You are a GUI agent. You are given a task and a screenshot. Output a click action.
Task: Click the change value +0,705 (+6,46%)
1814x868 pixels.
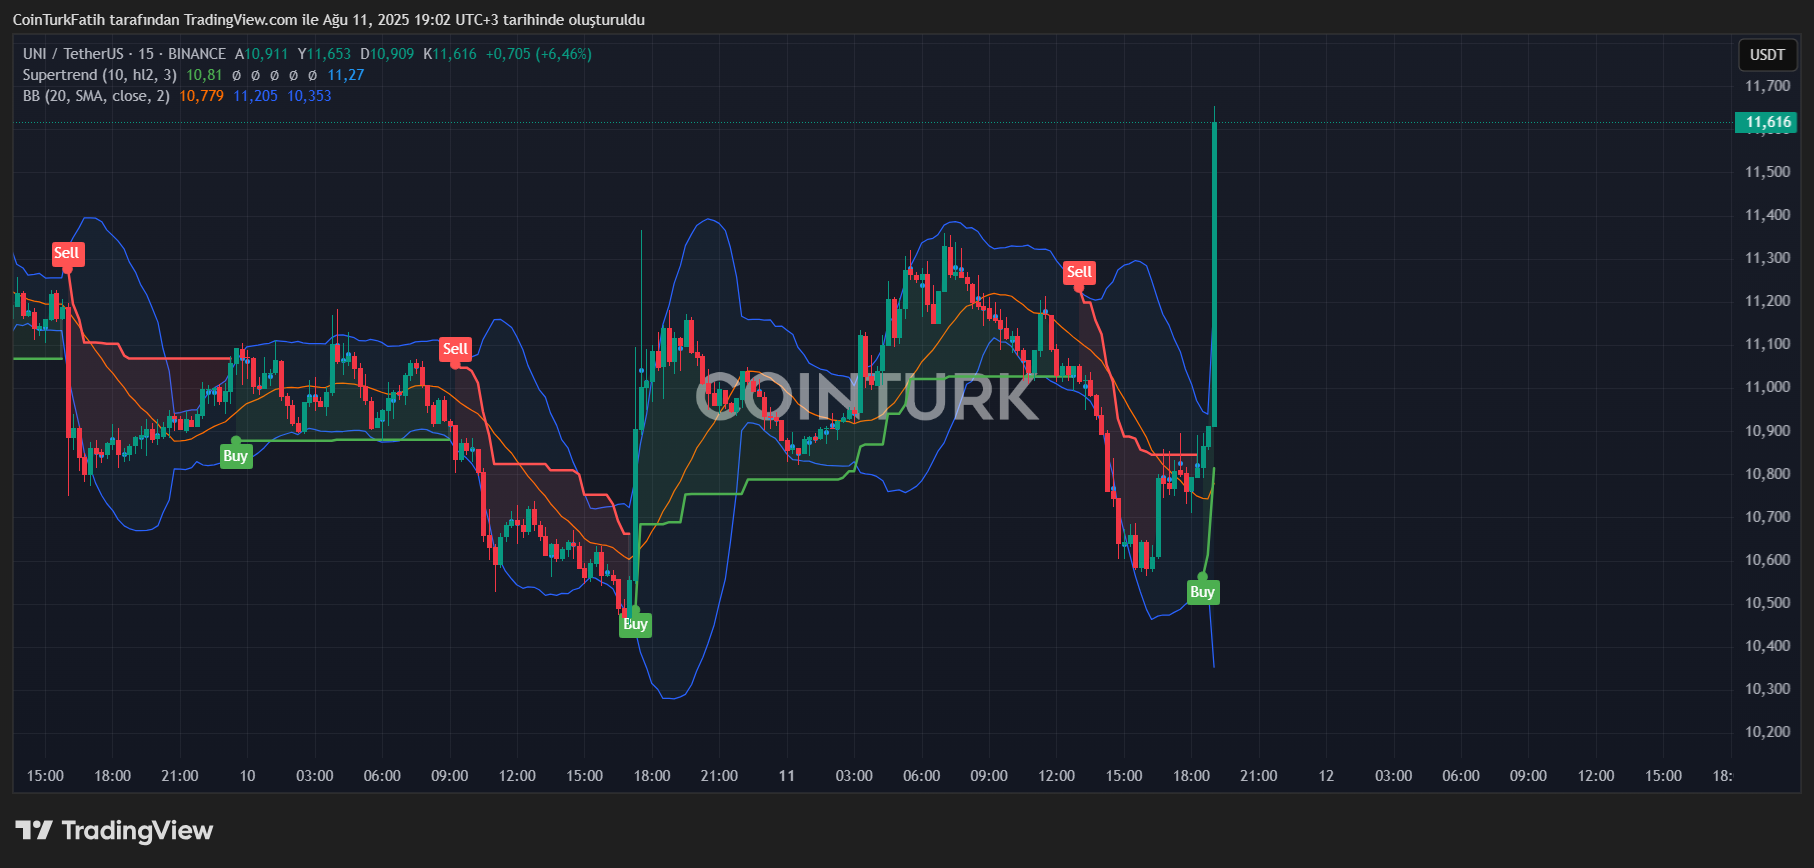pyautogui.click(x=539, y=54)
